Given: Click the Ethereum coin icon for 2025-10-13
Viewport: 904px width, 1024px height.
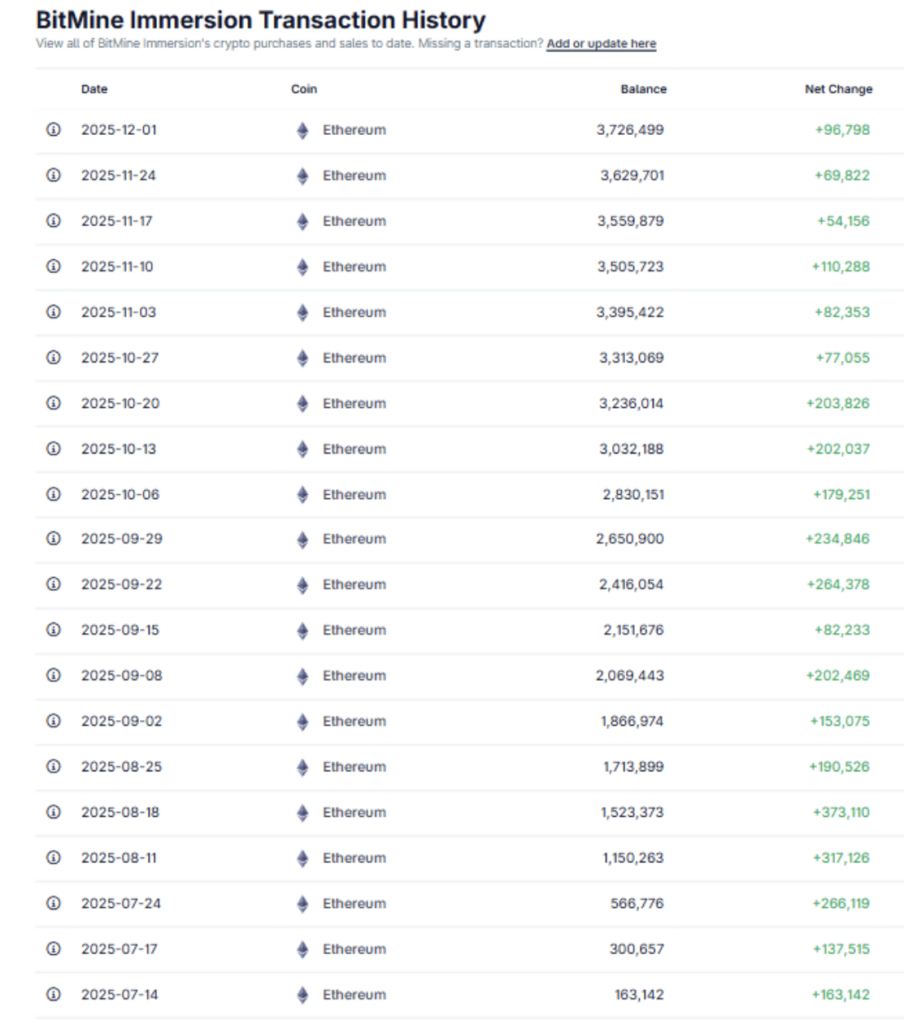Looking at the screenshot, I should pos(301,449).
